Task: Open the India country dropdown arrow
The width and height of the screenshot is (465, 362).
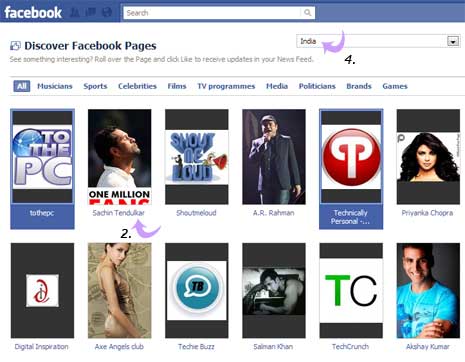Action: point(453,42)
